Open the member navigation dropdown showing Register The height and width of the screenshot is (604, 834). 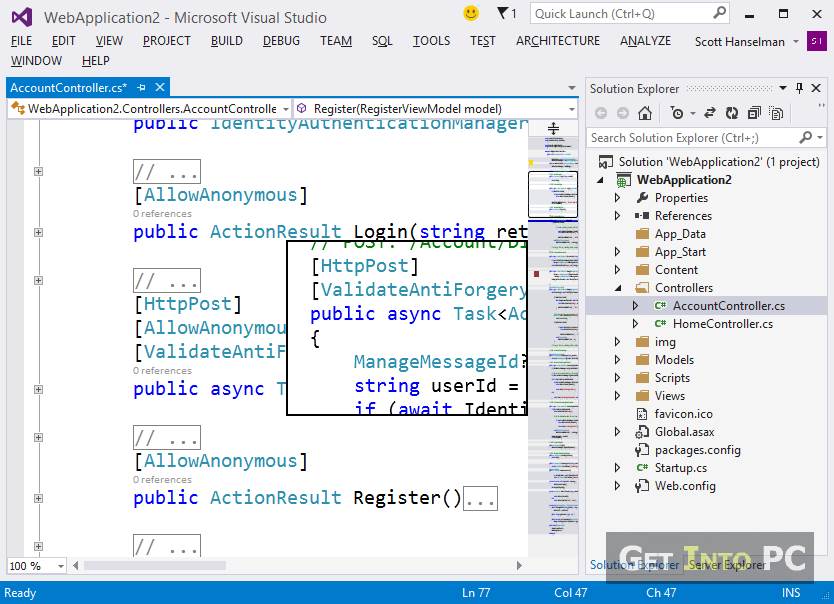tap(572, 109)
